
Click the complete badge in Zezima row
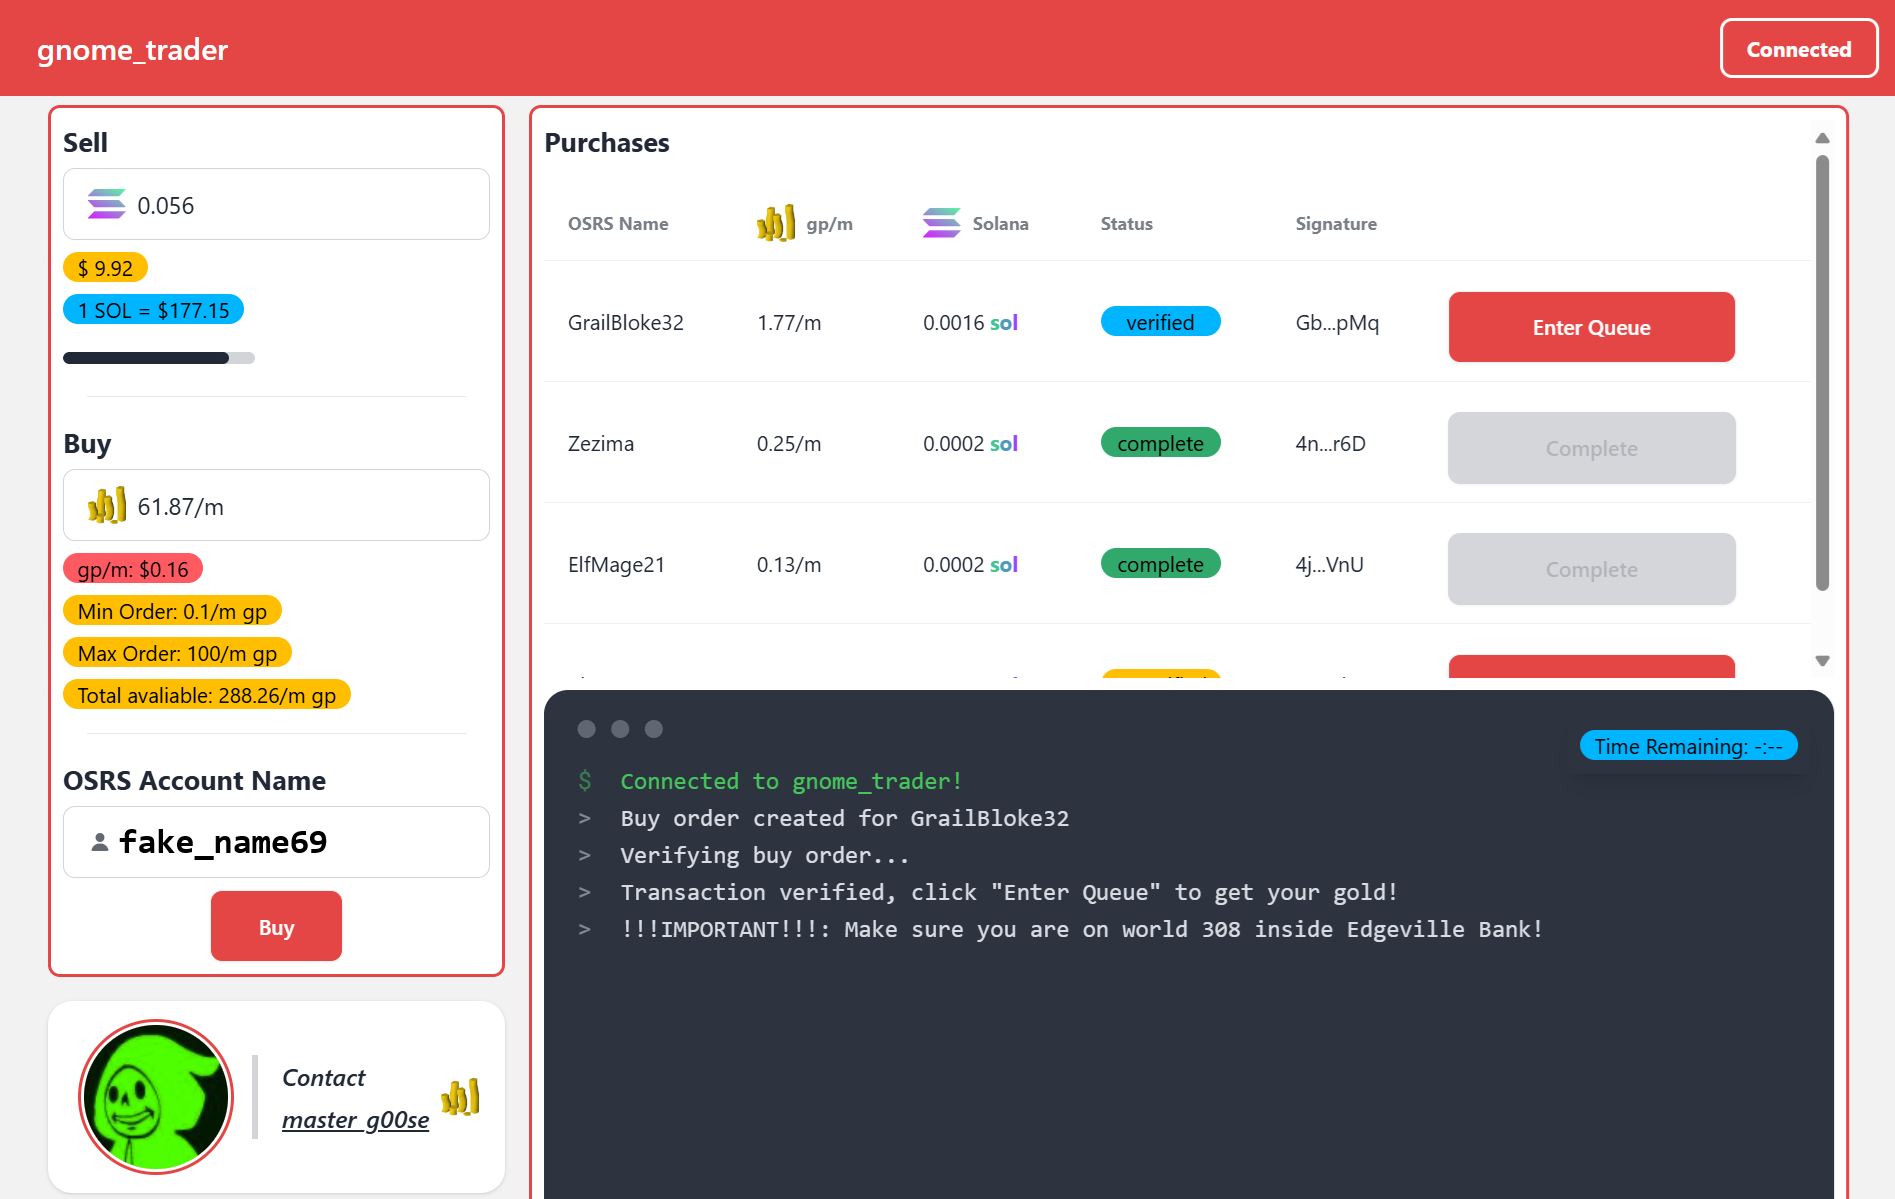click(1160, 443)
